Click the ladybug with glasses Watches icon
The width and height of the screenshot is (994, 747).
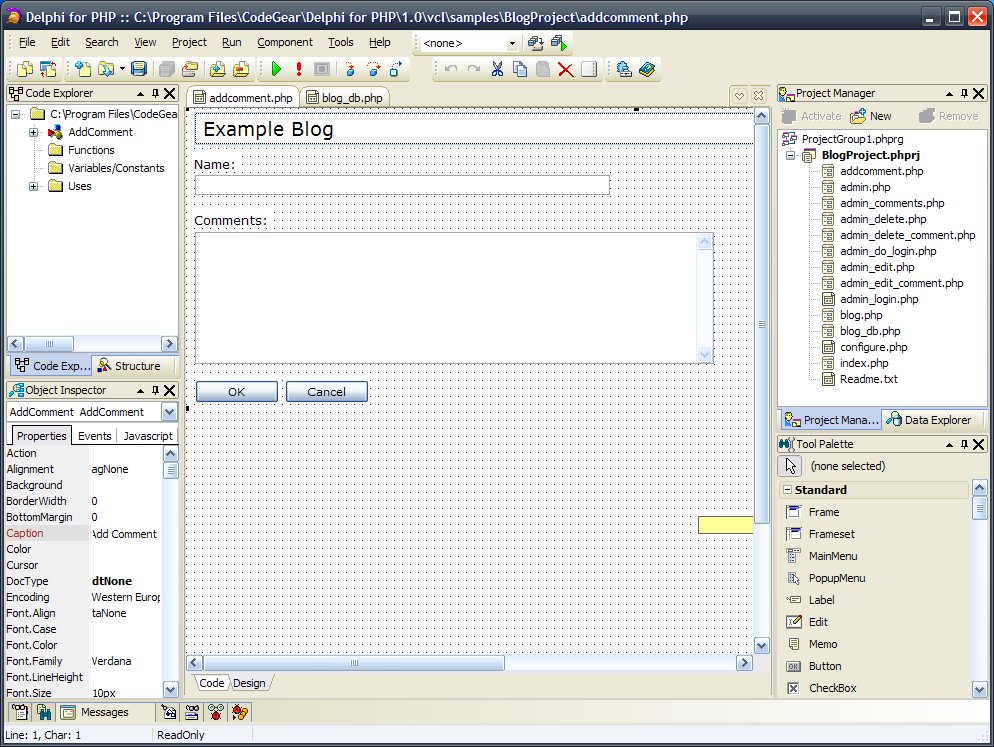coord(216,712)
